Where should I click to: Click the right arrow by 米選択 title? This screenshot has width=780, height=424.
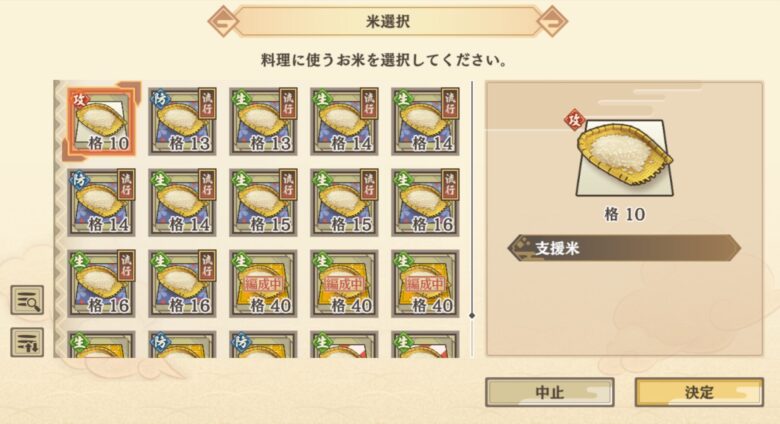pos(552,21)
